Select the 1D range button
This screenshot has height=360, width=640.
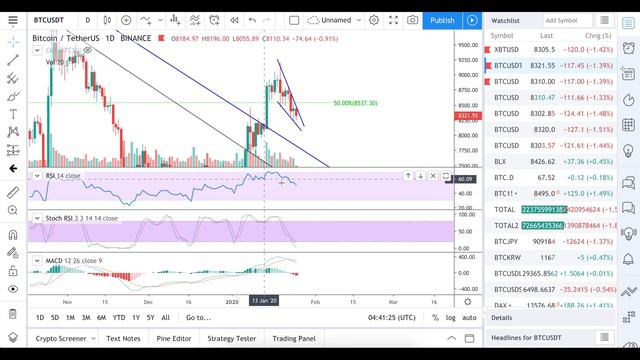(x=40, y=318)
